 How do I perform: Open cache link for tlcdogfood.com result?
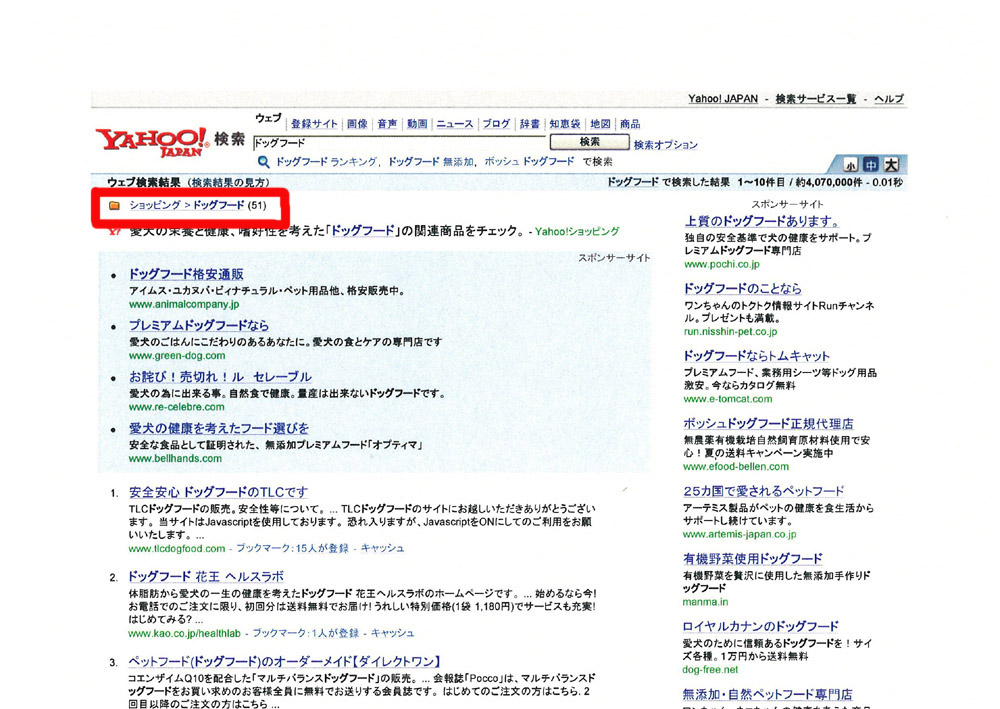(x=382, y=548)
